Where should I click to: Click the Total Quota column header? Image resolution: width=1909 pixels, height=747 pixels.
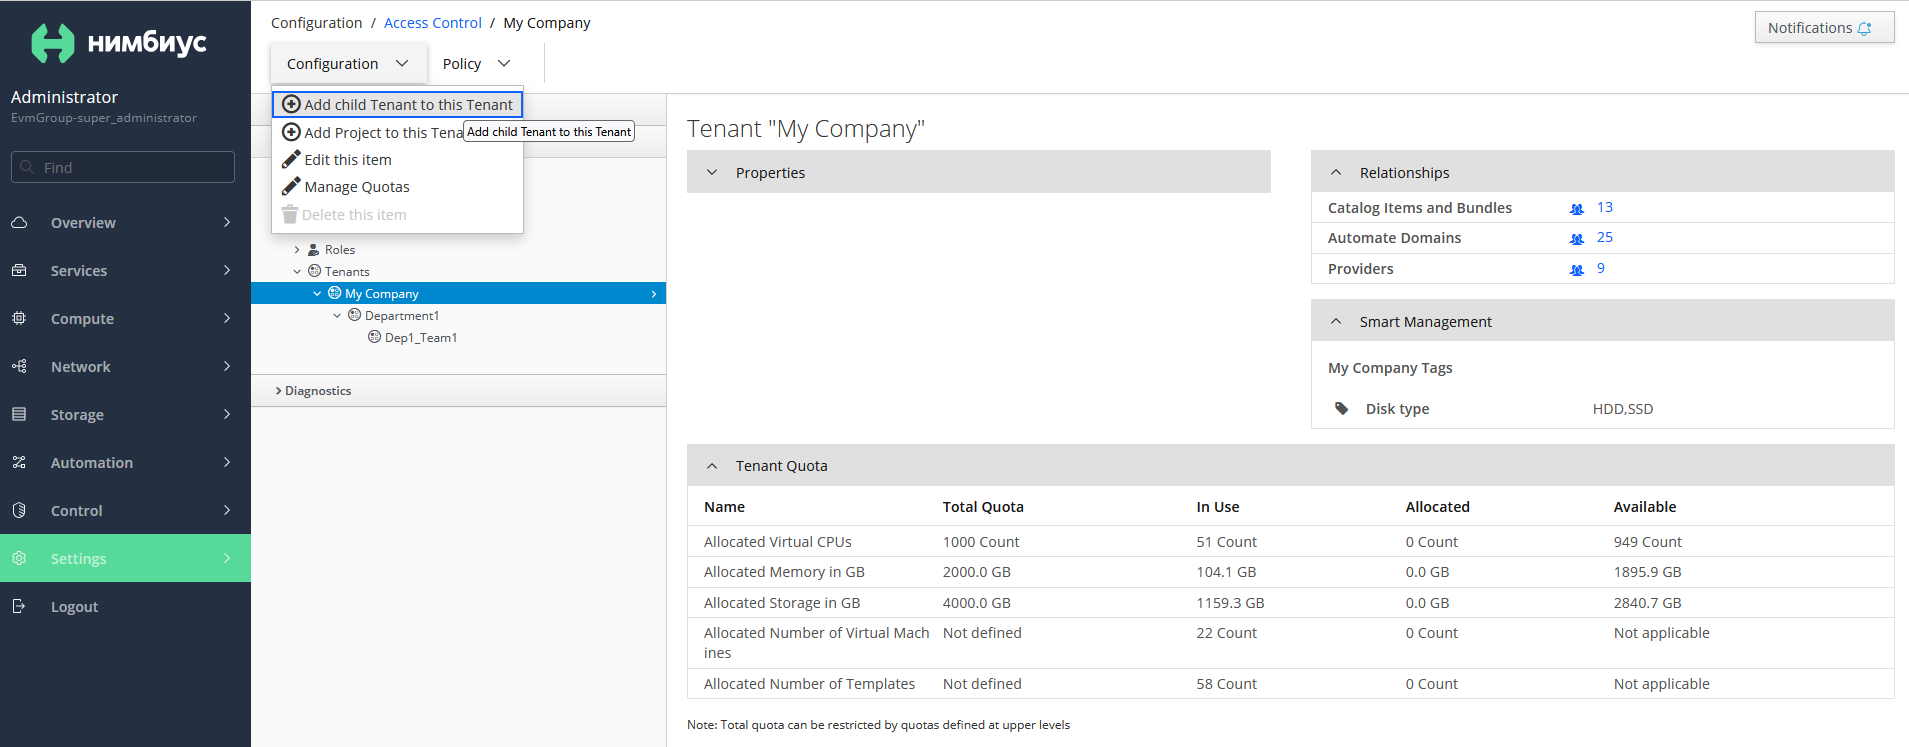click(983, 506)
